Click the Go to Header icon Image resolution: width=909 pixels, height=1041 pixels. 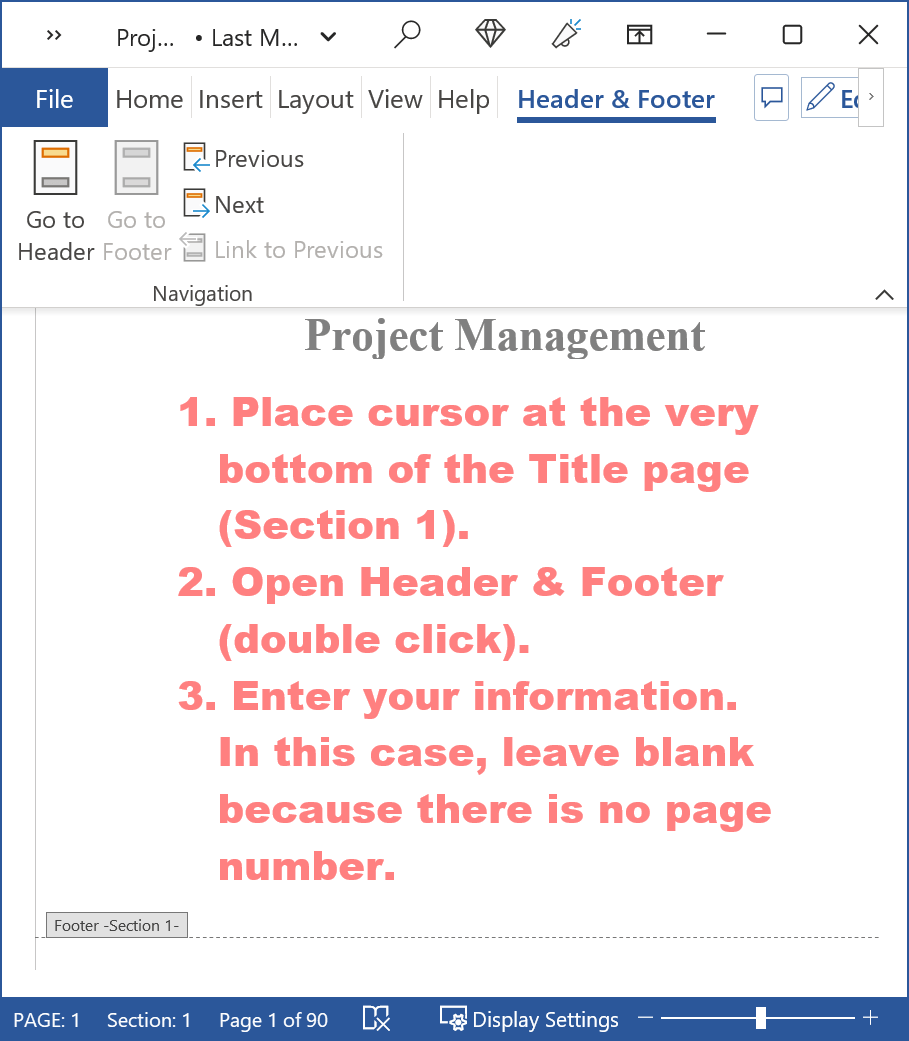point(56,200)
